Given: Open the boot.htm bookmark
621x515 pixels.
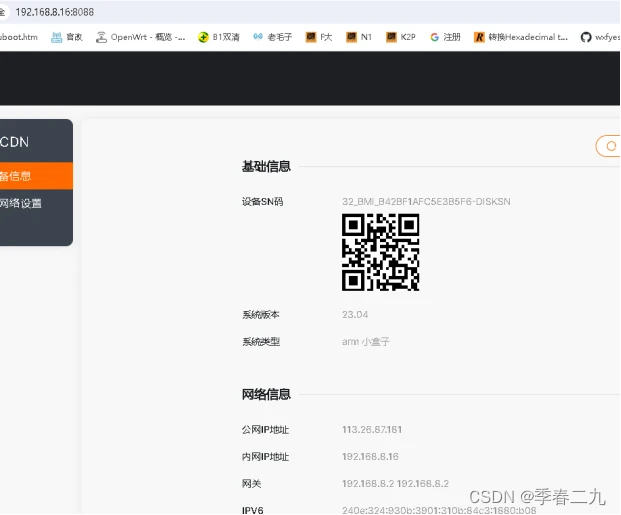Looking at the screenshot, I should (19, 37).
